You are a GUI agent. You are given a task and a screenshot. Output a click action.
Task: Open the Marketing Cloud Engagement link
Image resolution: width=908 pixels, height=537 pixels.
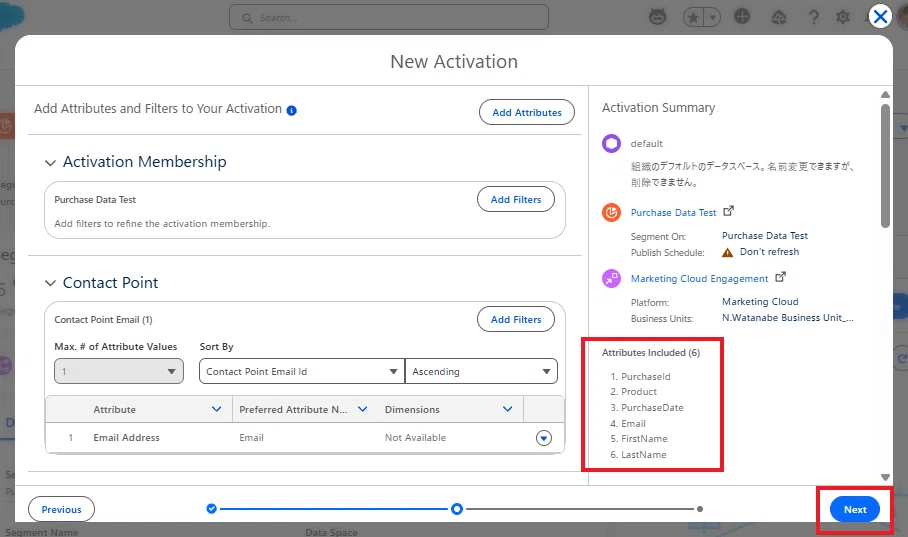700,279
